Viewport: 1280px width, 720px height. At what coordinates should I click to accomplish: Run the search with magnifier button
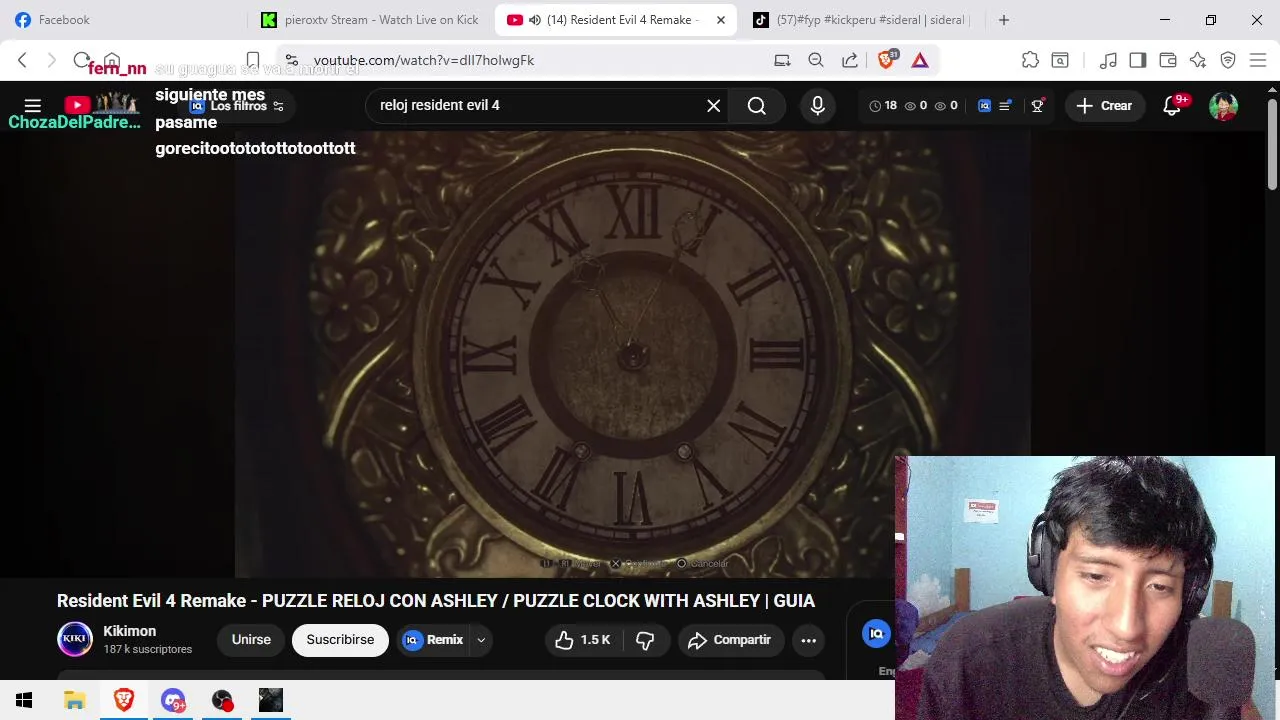757,105
